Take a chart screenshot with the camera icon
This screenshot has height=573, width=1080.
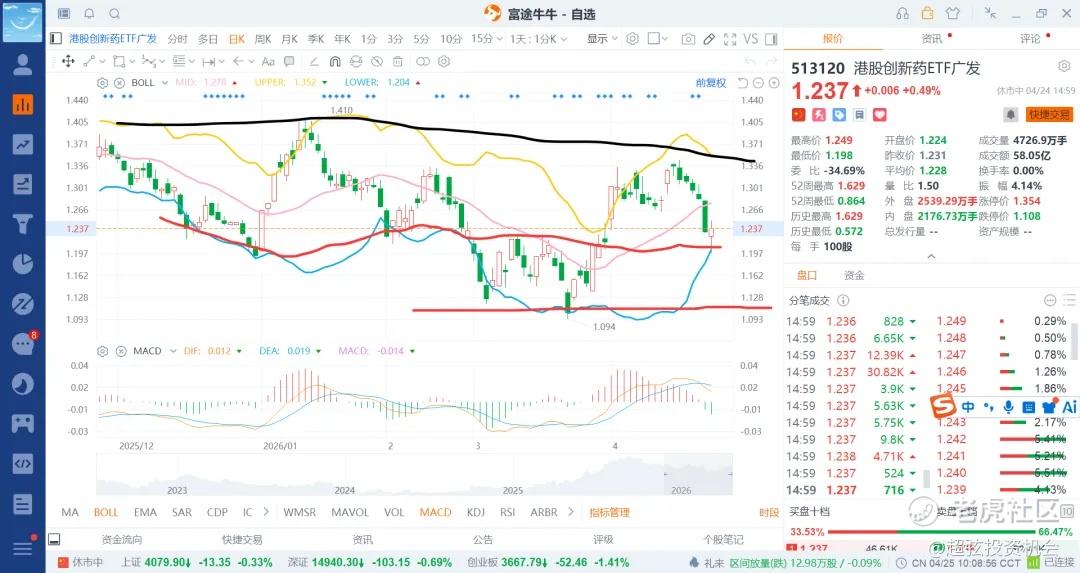click(x=687, y=39)
